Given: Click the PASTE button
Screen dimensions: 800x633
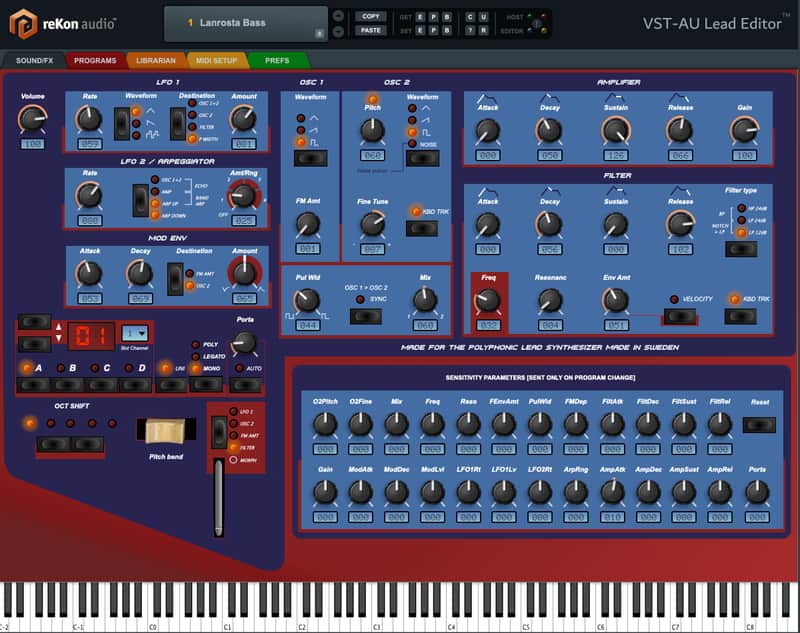Looking at the screenshot, I should pos(370,30).
